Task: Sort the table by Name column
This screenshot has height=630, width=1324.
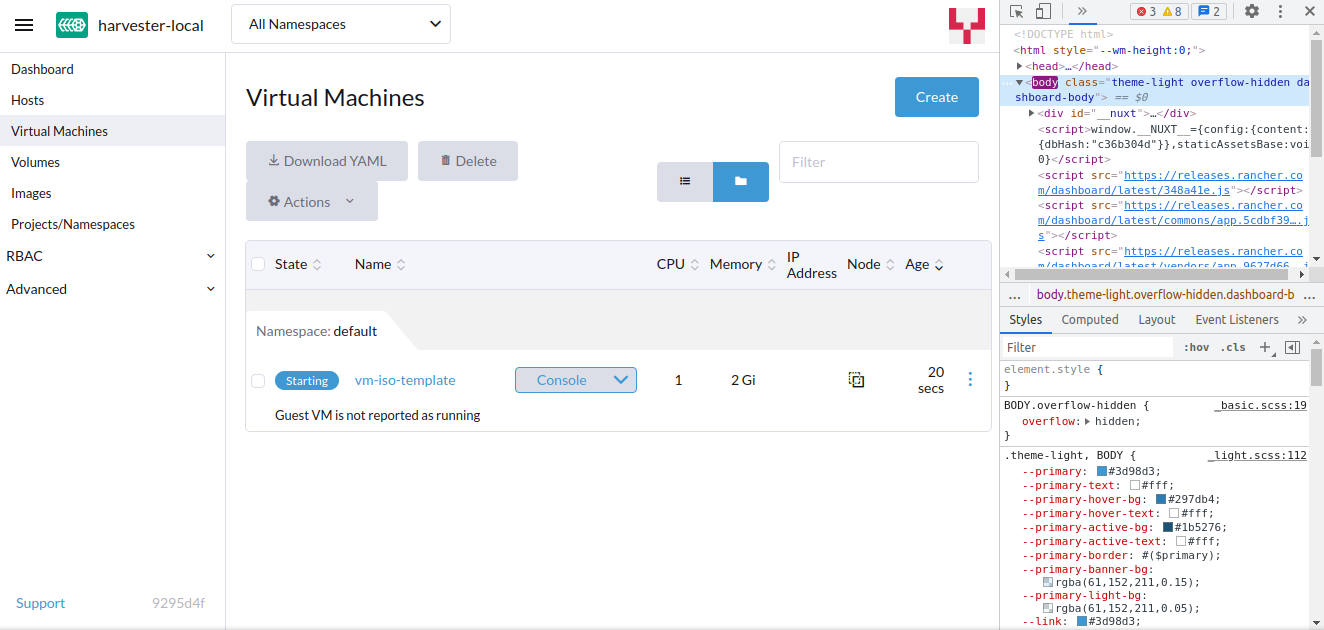Action: tap(380, 264)
